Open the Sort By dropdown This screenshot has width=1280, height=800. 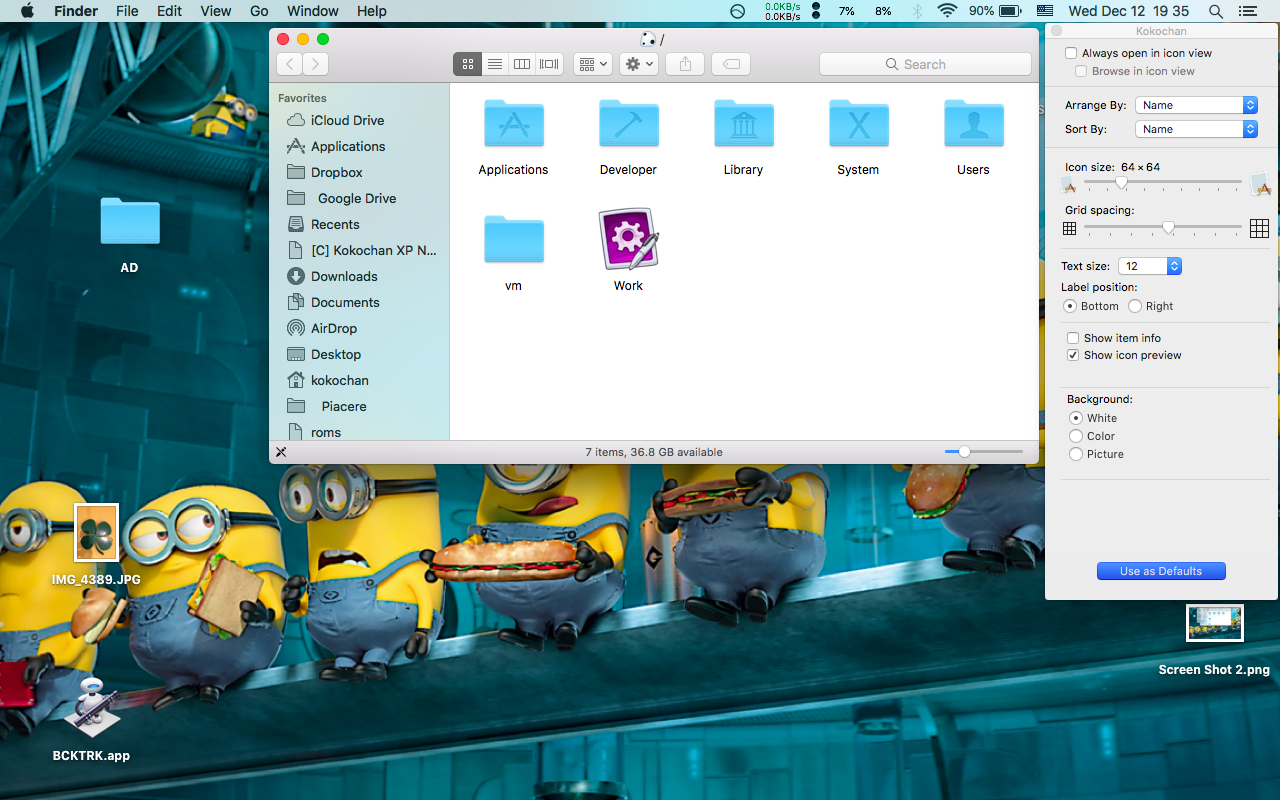1196,129
